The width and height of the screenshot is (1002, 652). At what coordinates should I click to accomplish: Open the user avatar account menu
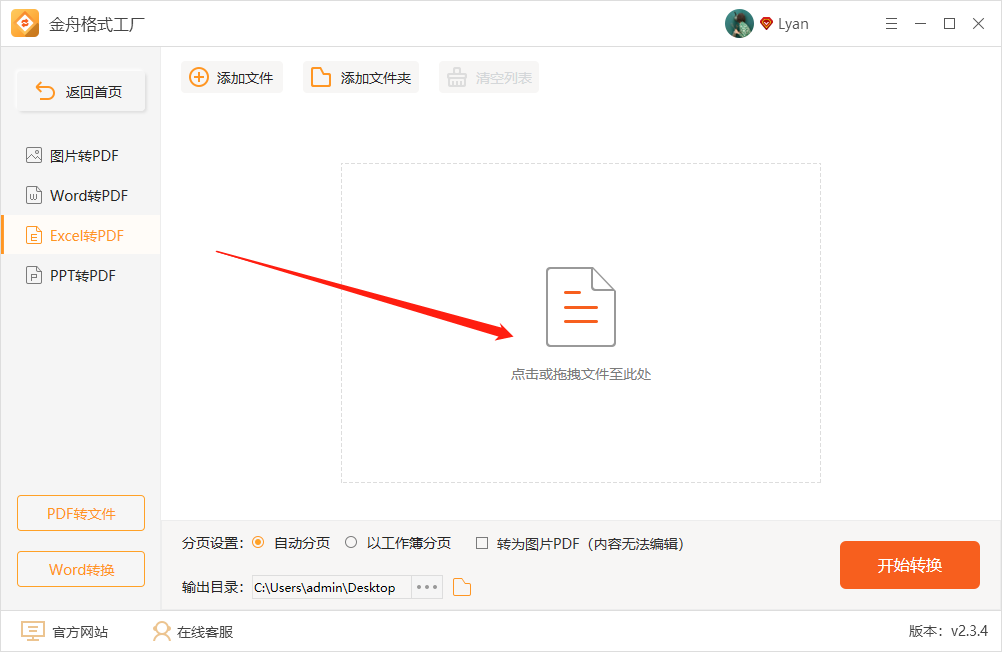click(x=739, y=23)
